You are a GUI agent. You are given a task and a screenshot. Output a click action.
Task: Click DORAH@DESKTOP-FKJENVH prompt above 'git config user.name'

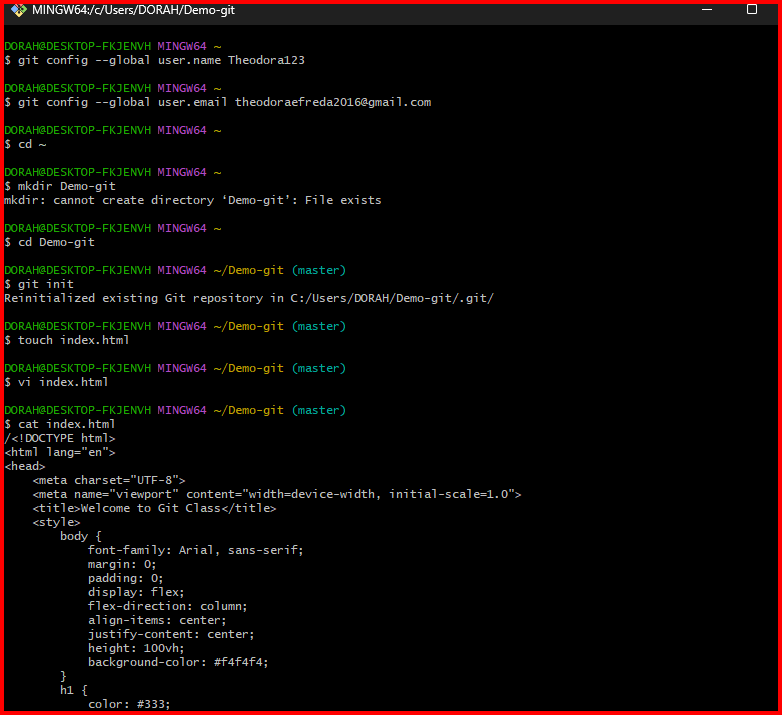pyautogui.click(x=77, y=46)
